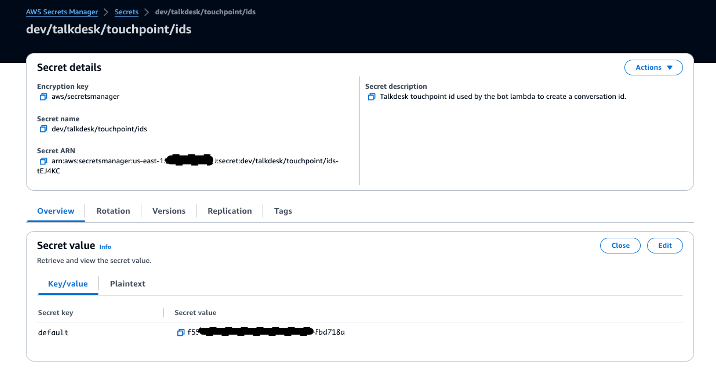This screenshot has width=716, height=370.
Task: Click the Secret value column header
Action: click(195, 313)
